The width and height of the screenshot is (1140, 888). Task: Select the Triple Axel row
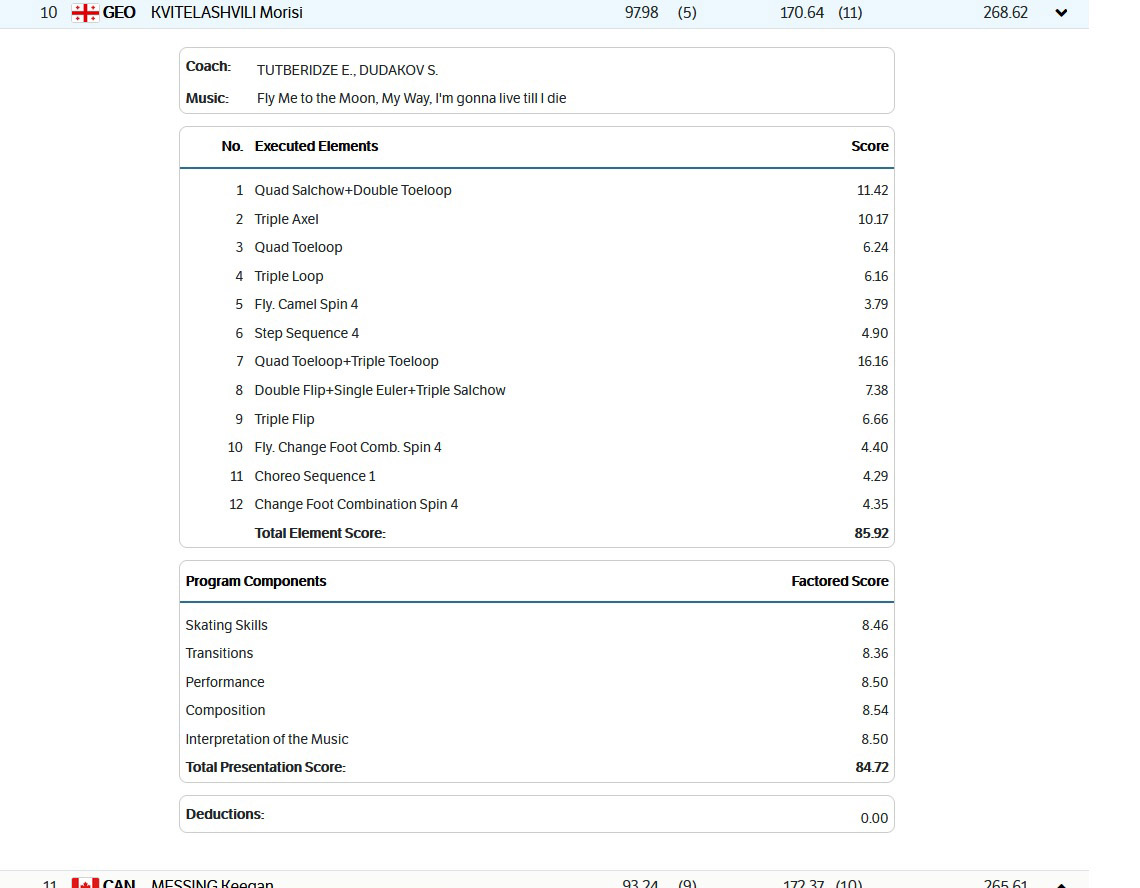pyautogui.click(x=286, y=219)
